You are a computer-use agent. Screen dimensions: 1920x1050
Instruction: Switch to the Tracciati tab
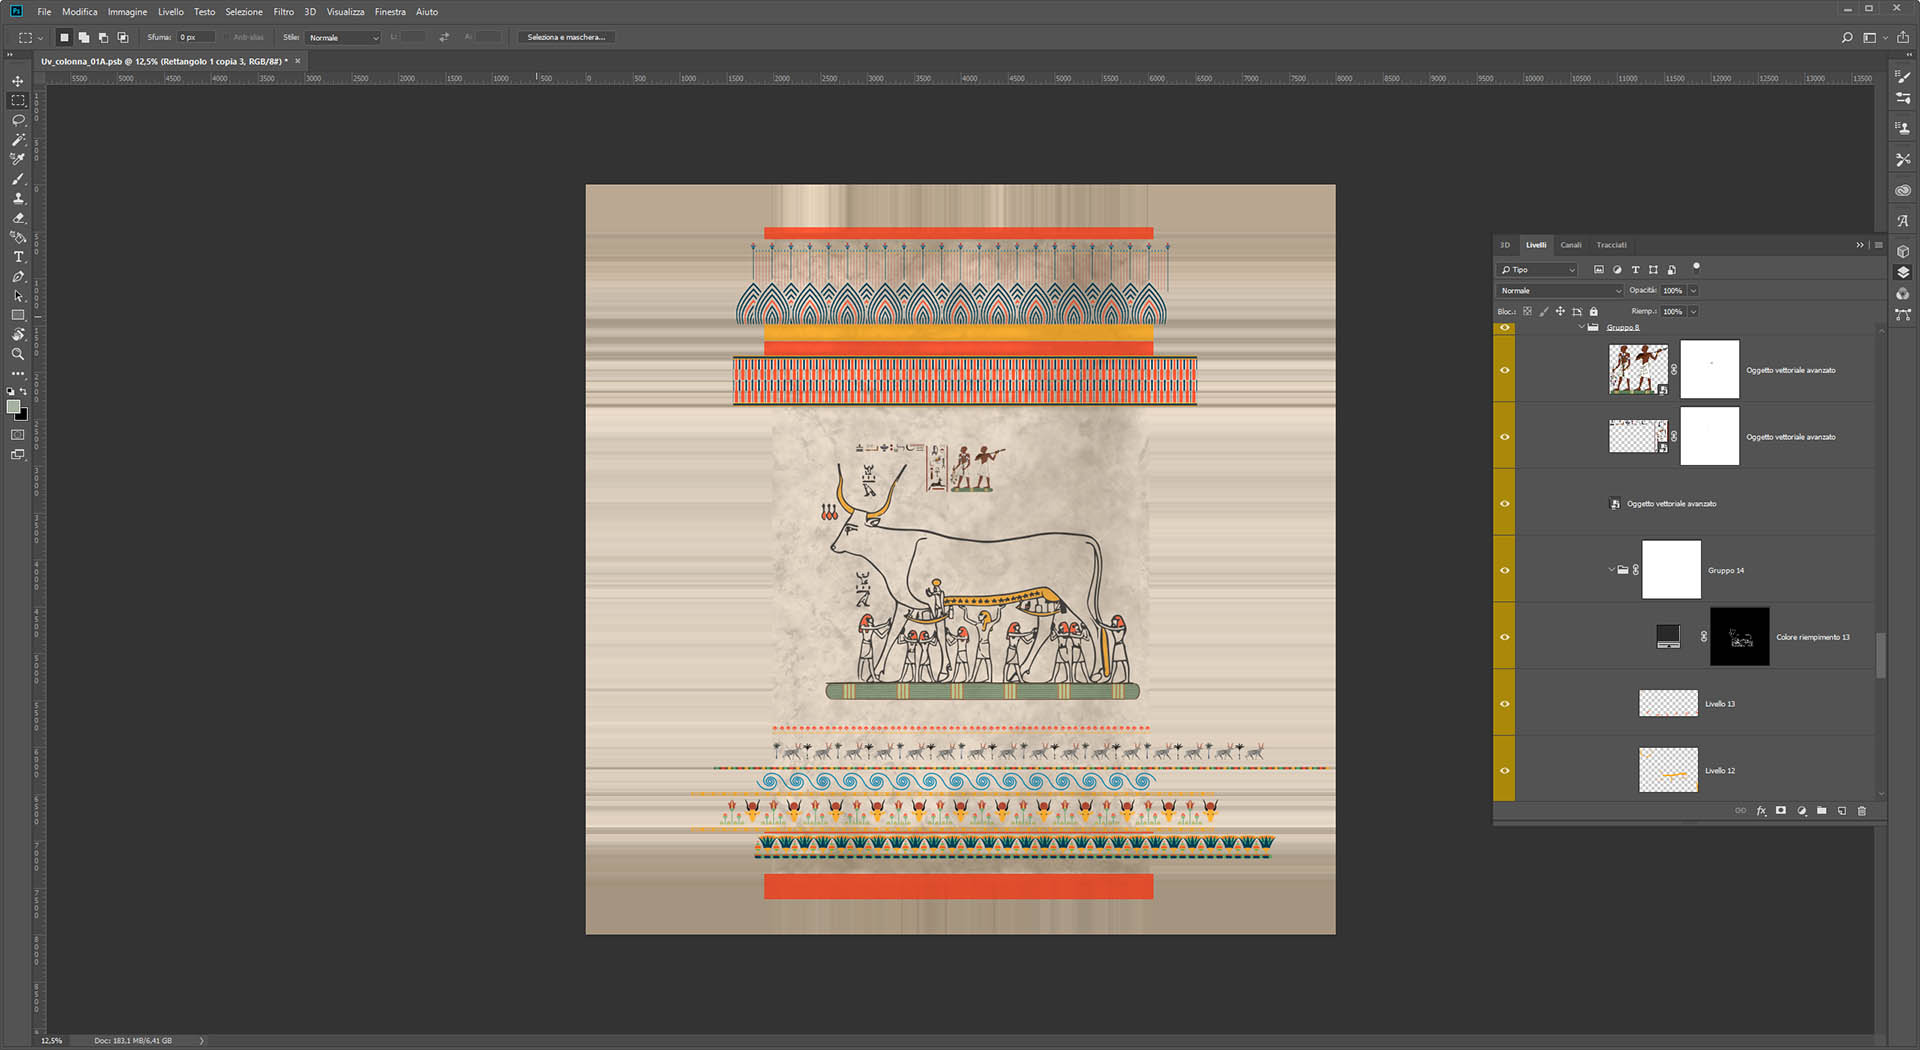(x=1611, y=245)
